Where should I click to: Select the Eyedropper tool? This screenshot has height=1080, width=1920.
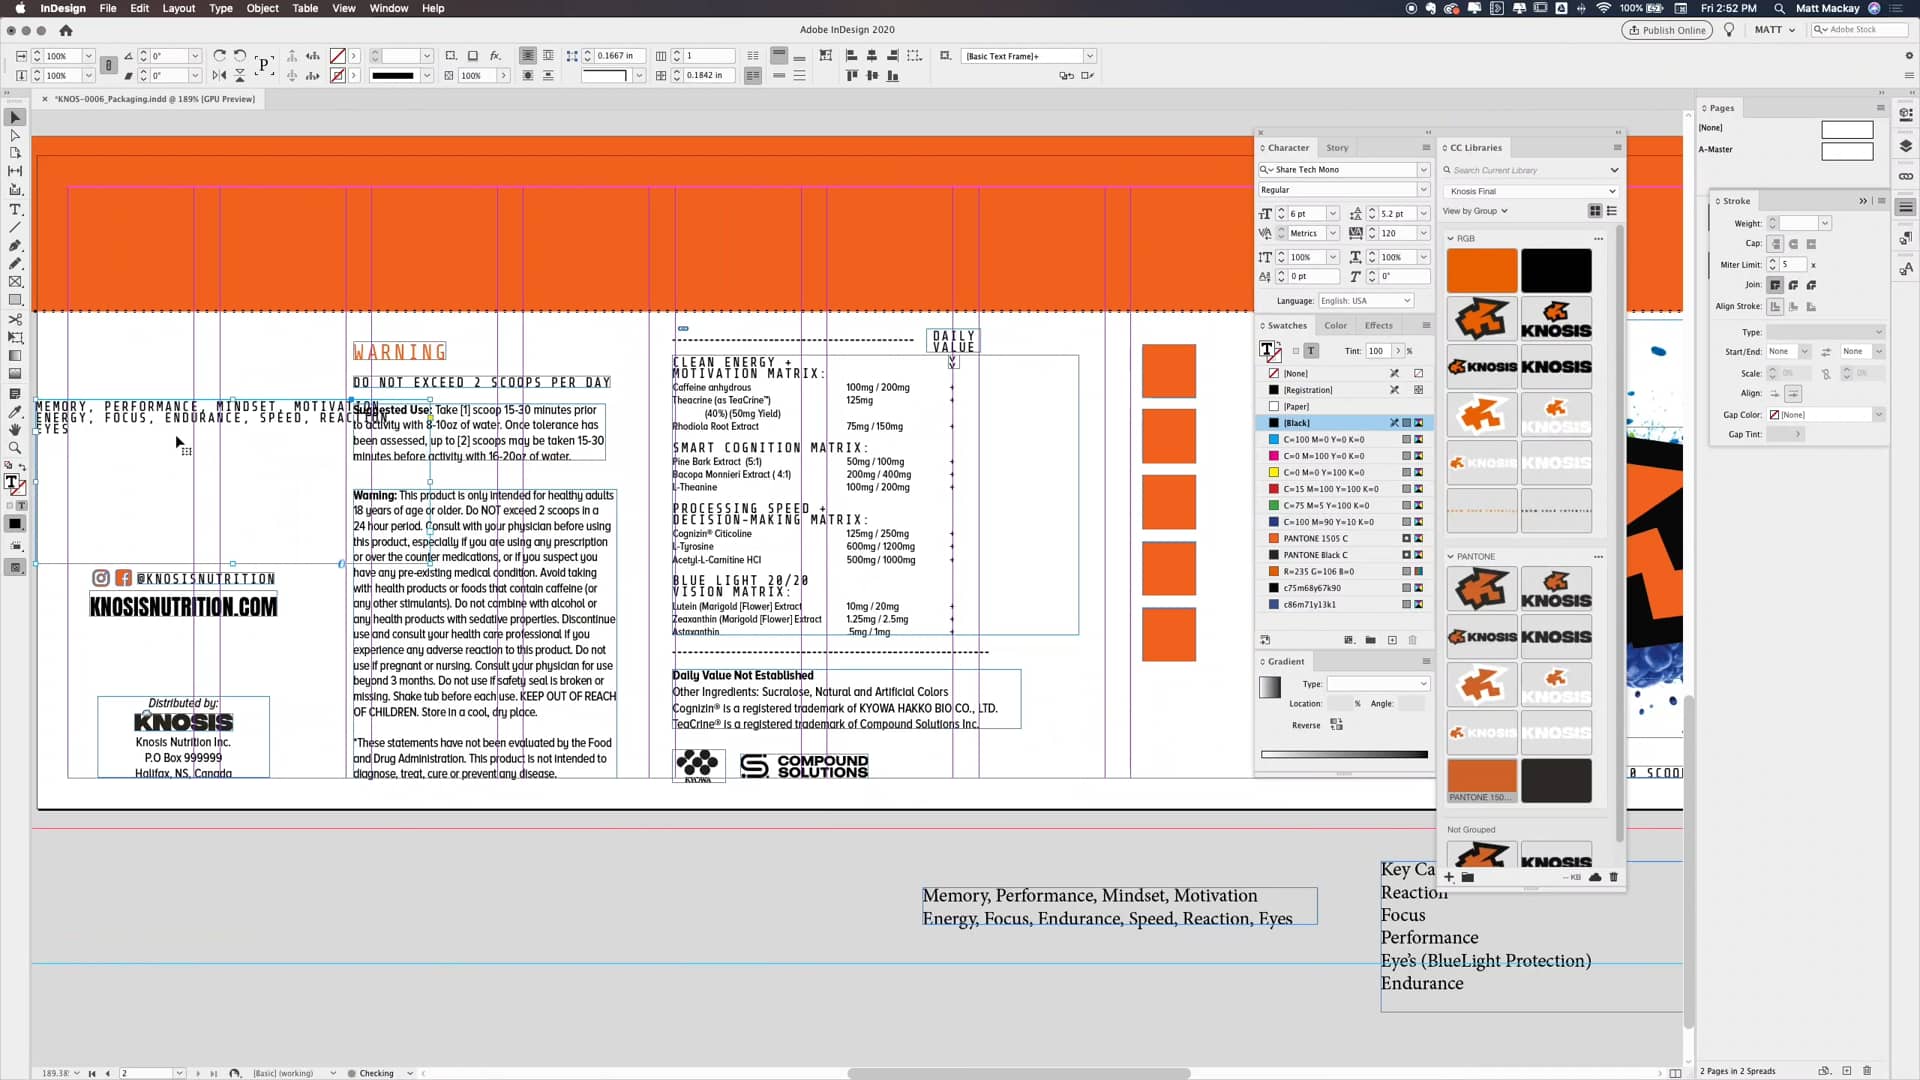click(x=15, y=412)
